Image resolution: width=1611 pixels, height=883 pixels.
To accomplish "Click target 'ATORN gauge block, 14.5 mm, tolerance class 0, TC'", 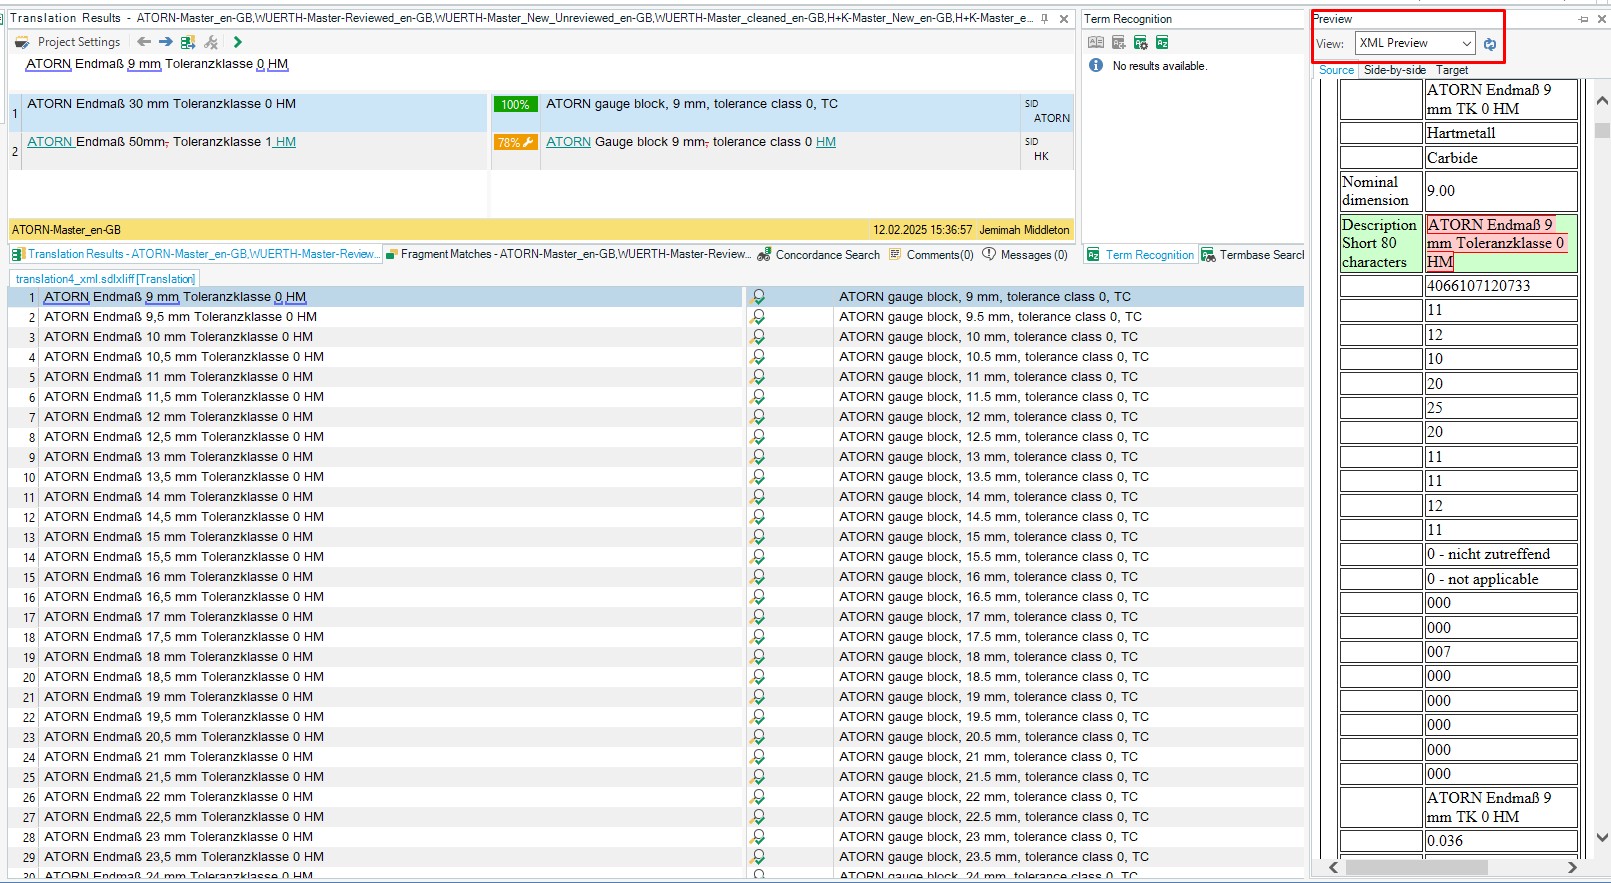I will 994,517.
